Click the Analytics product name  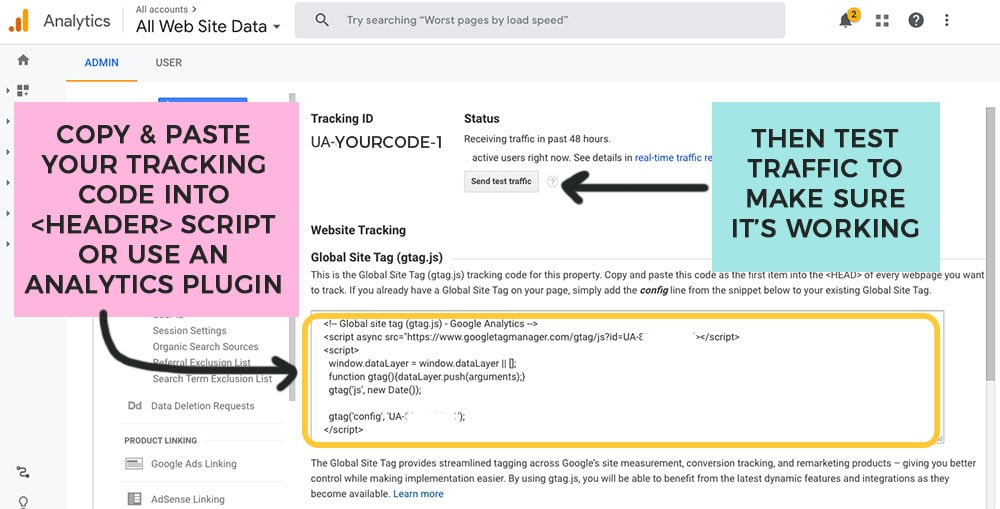[x=77, y=21]
